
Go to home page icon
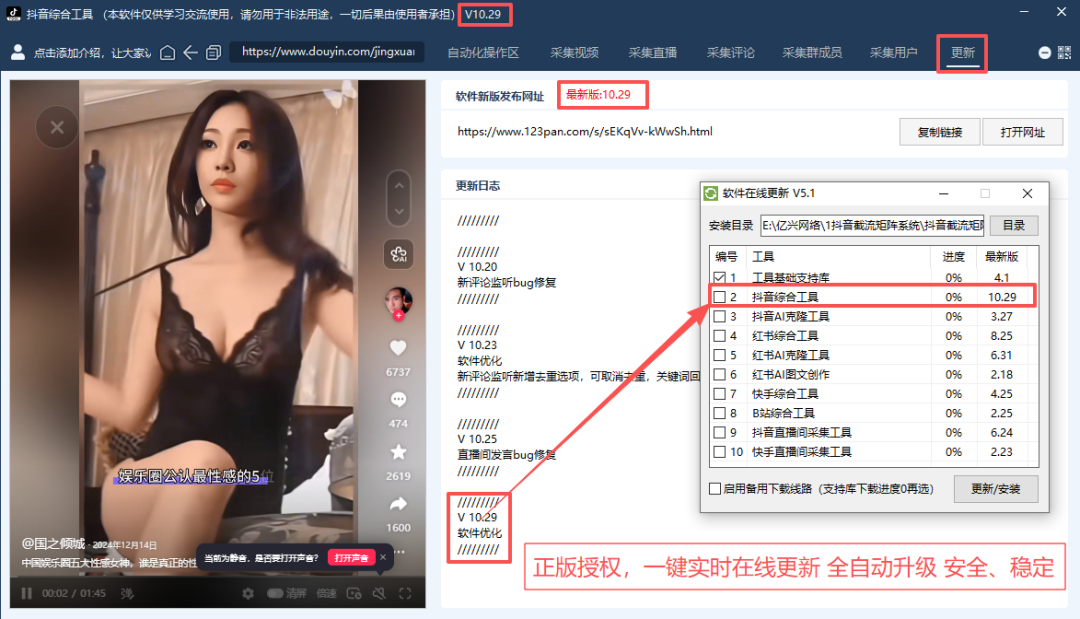coord(167,52)
